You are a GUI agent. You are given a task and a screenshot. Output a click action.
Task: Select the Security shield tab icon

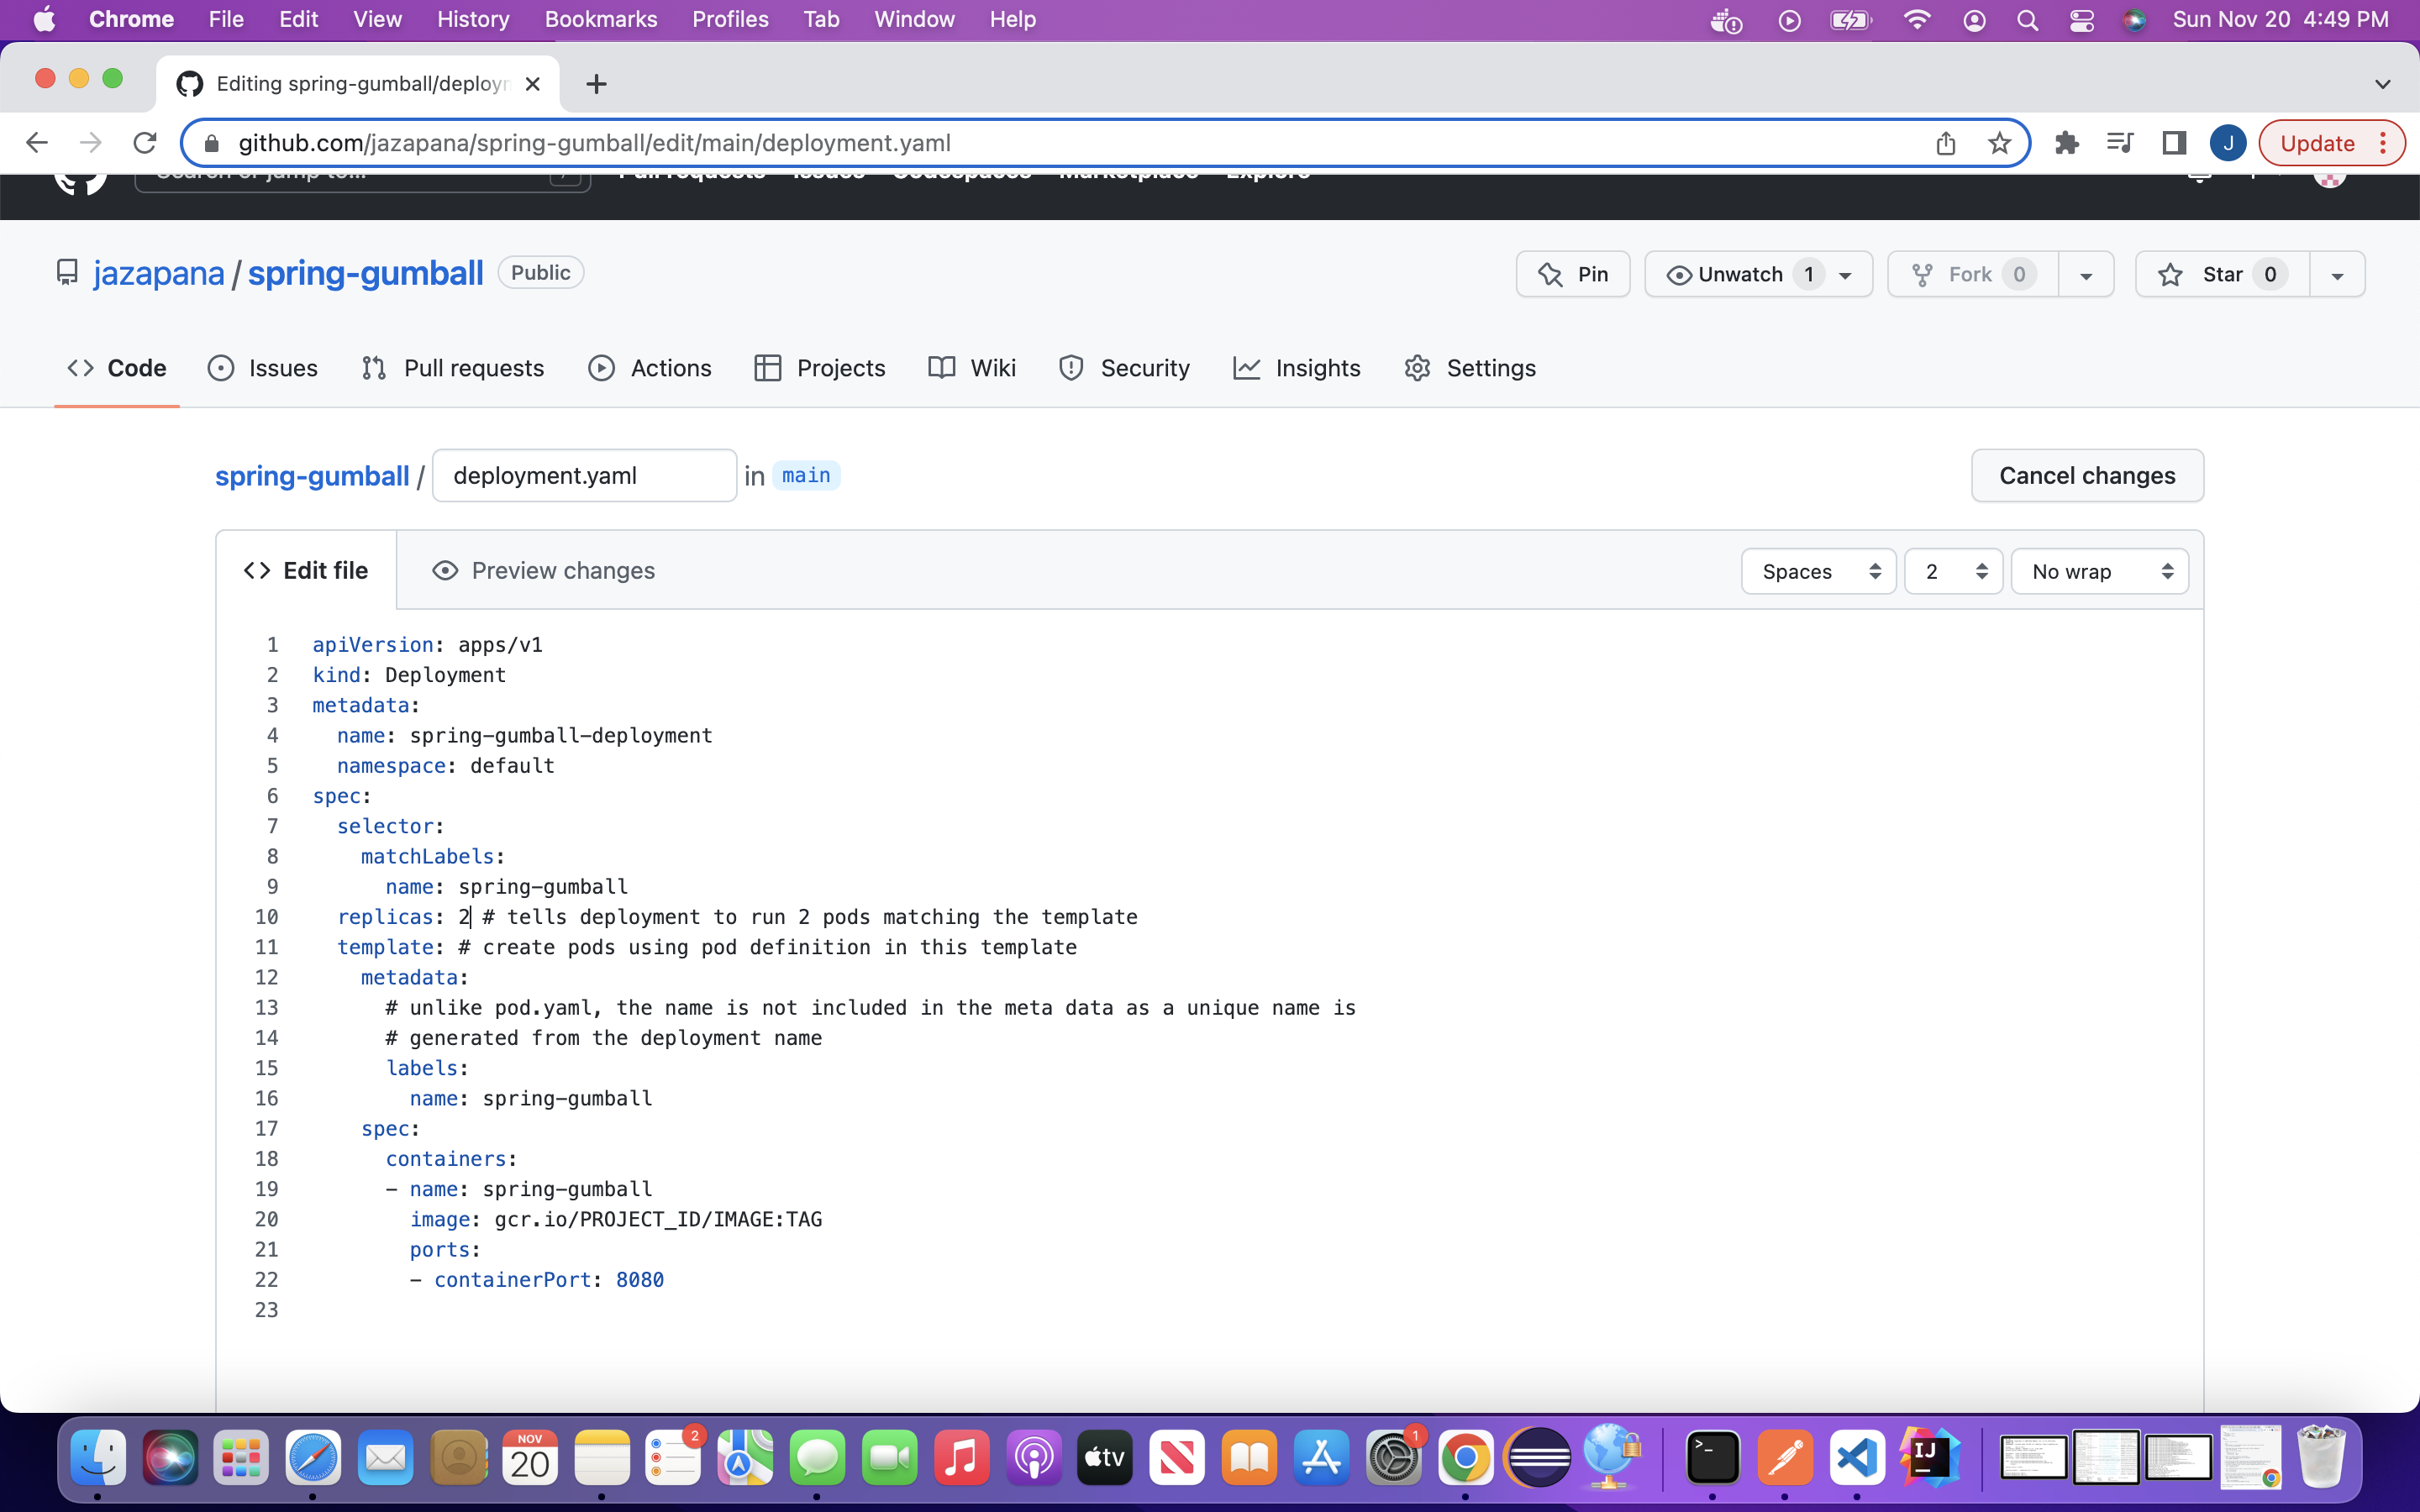click(1071, 368)
